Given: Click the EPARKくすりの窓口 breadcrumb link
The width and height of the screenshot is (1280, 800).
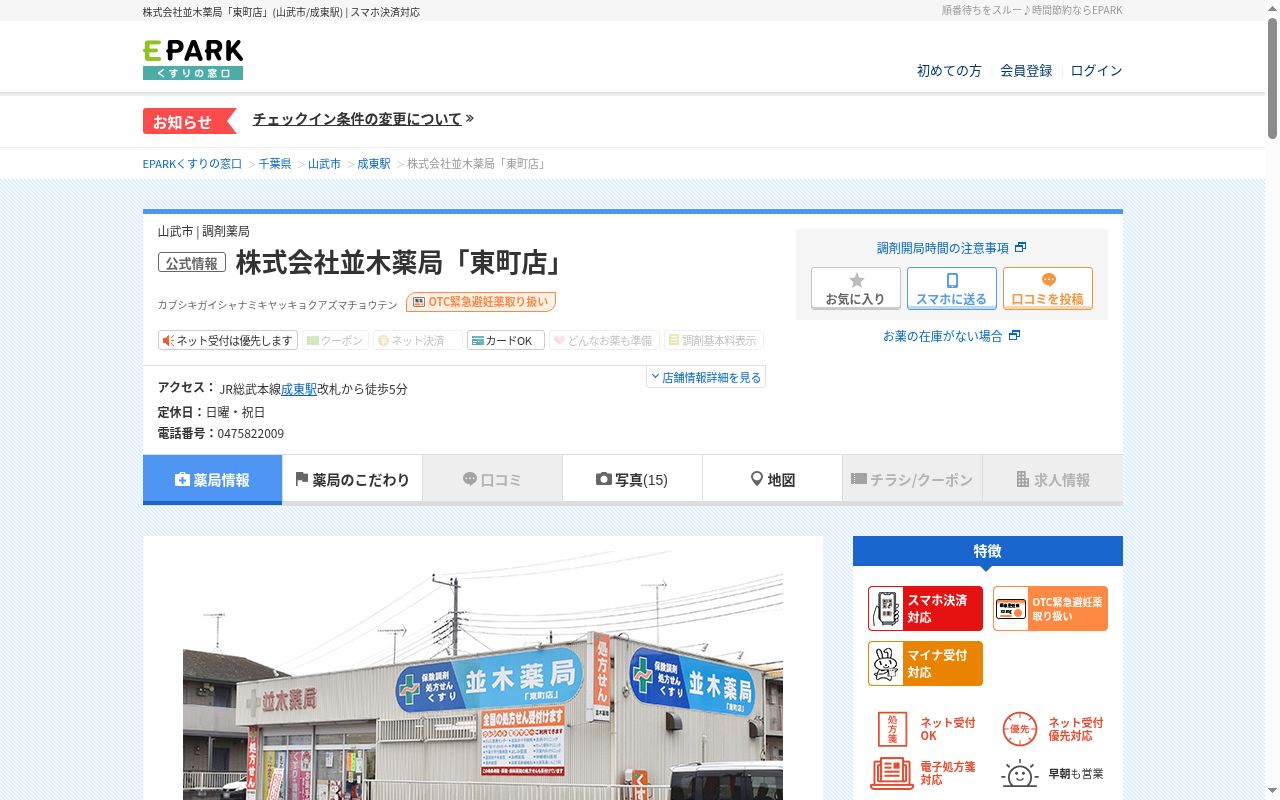Looking at the screenshot, I should point(192,163).
